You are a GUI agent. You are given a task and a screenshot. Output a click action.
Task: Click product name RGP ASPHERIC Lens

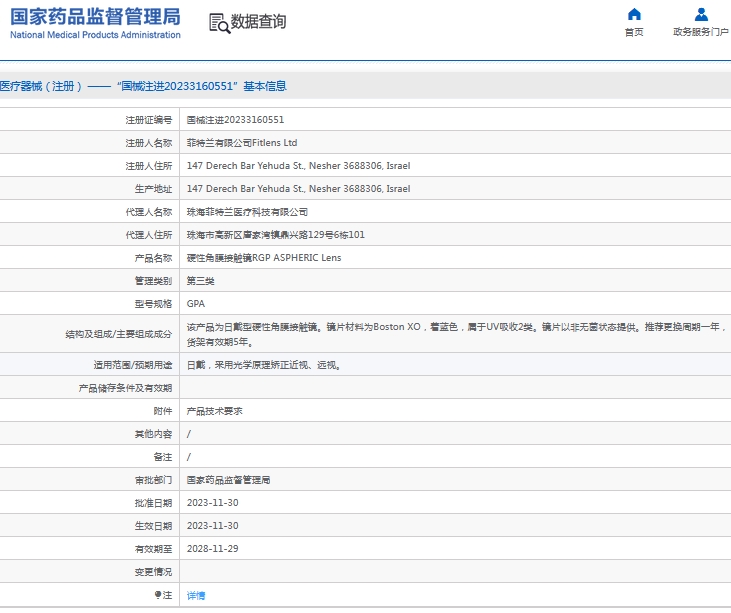pyautogui.click(x=264, y=258)
